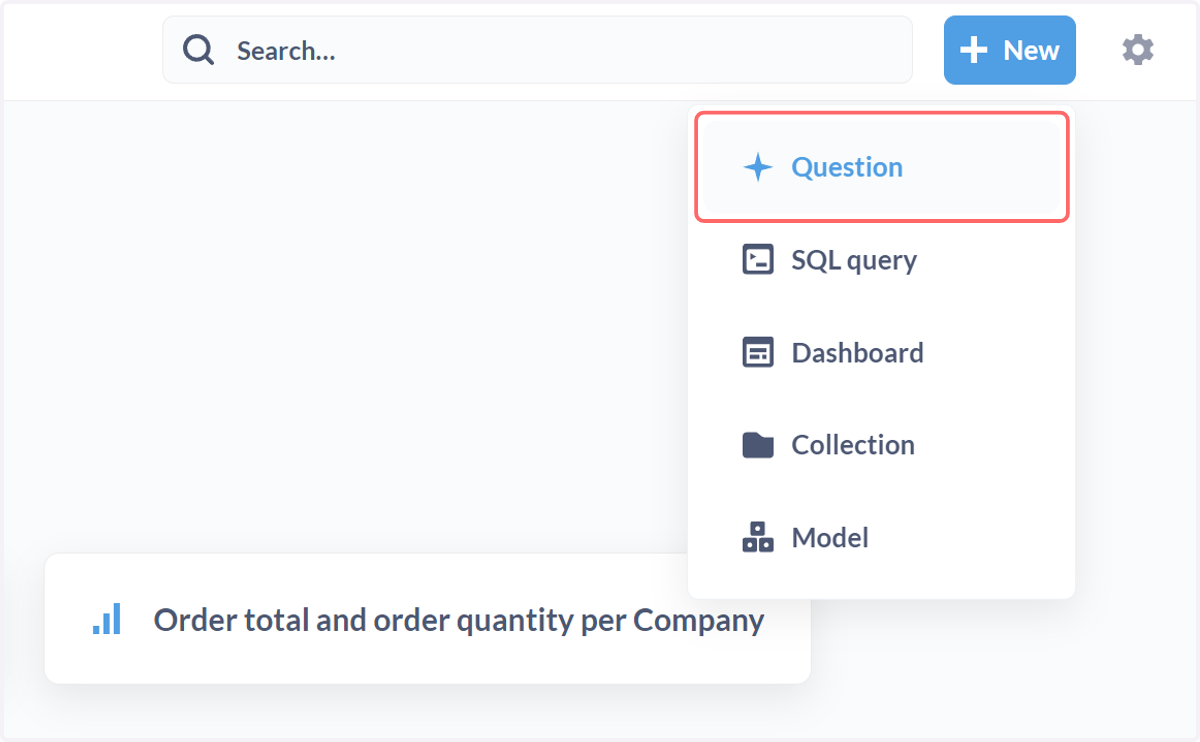The height and width of the screenshot is (742, 1200).
Task: Click the dashboard layout icon
Action: [758, 353]
